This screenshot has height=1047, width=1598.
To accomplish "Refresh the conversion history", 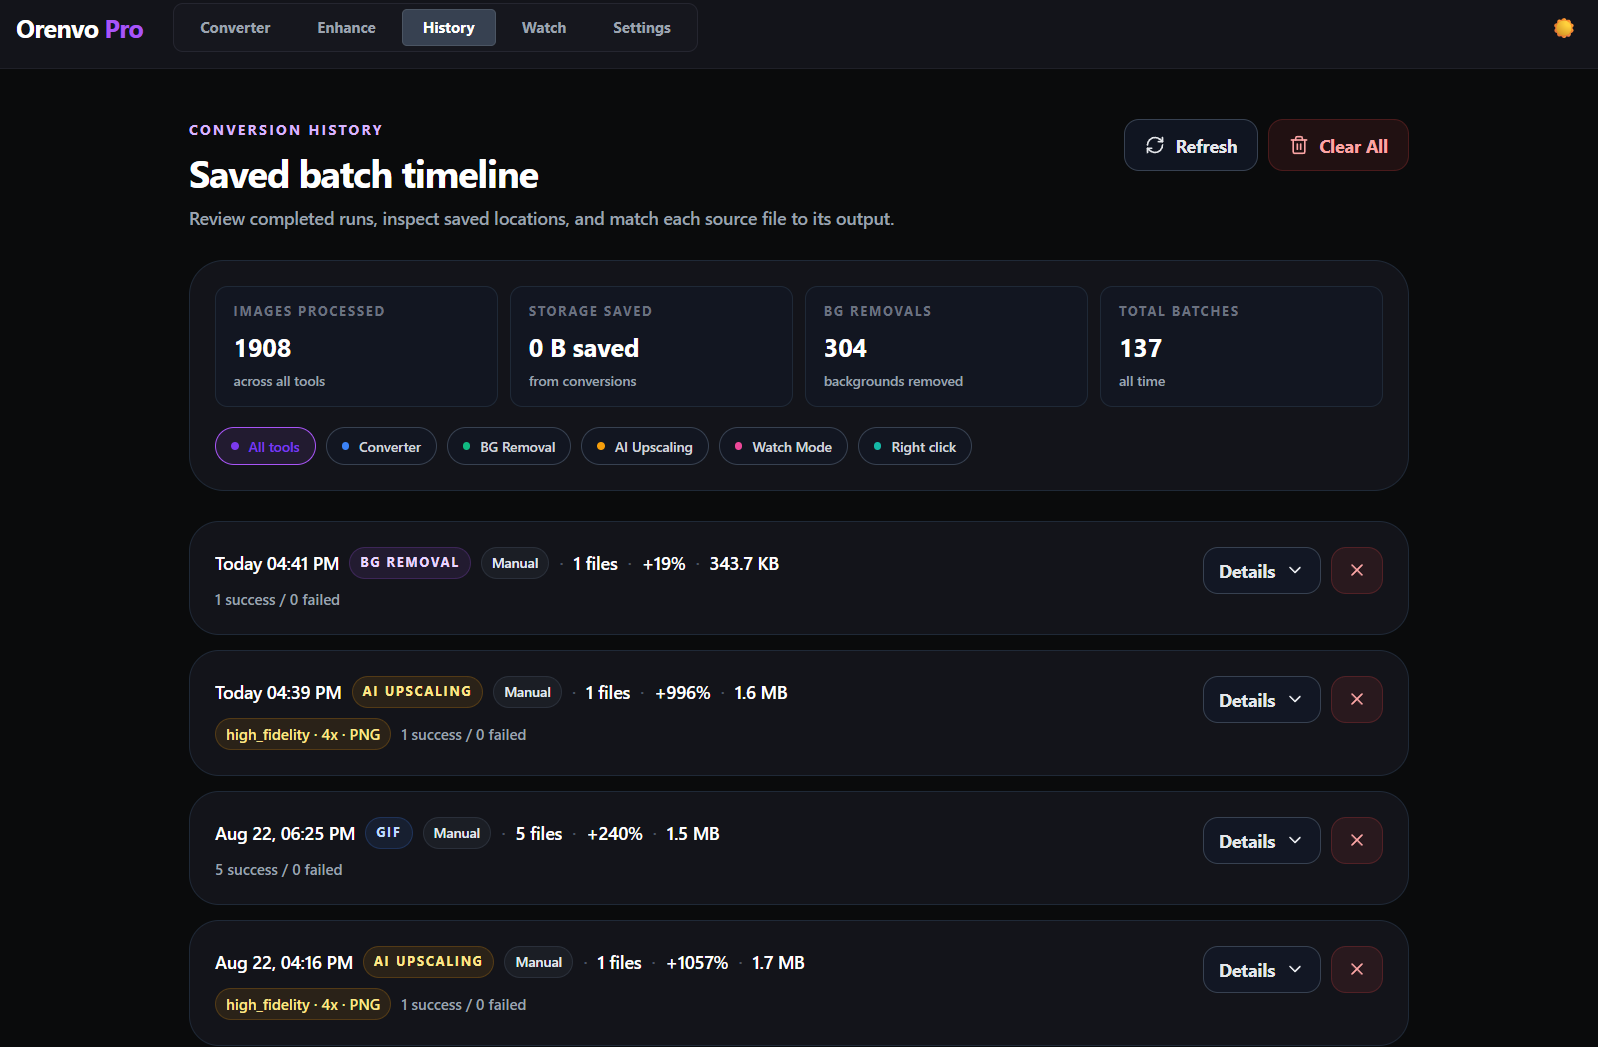I will click(1191, 145).
